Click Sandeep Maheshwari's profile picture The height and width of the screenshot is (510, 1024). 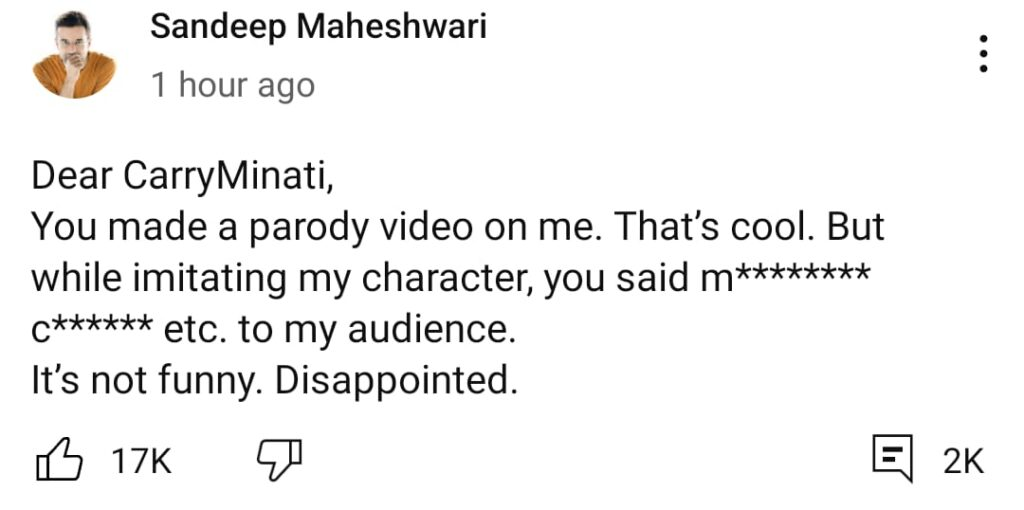[75, 55]
